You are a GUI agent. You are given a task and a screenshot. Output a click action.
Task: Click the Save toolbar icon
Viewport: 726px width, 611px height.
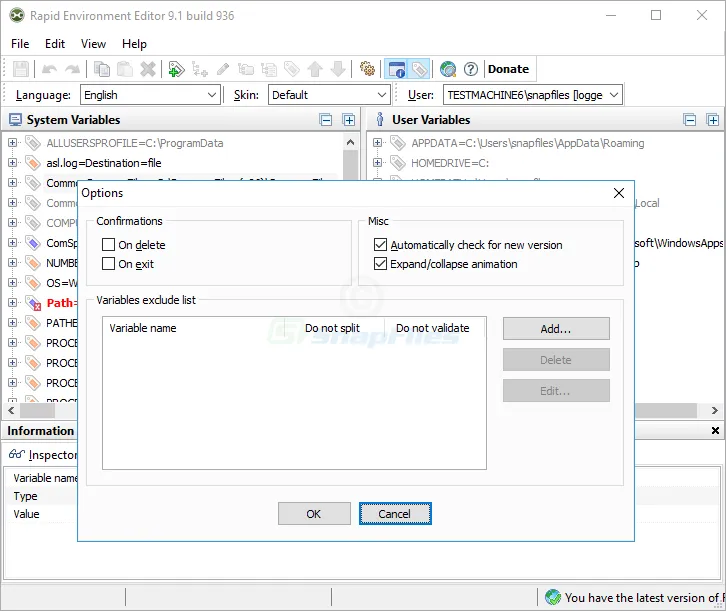tap(20, 69)
